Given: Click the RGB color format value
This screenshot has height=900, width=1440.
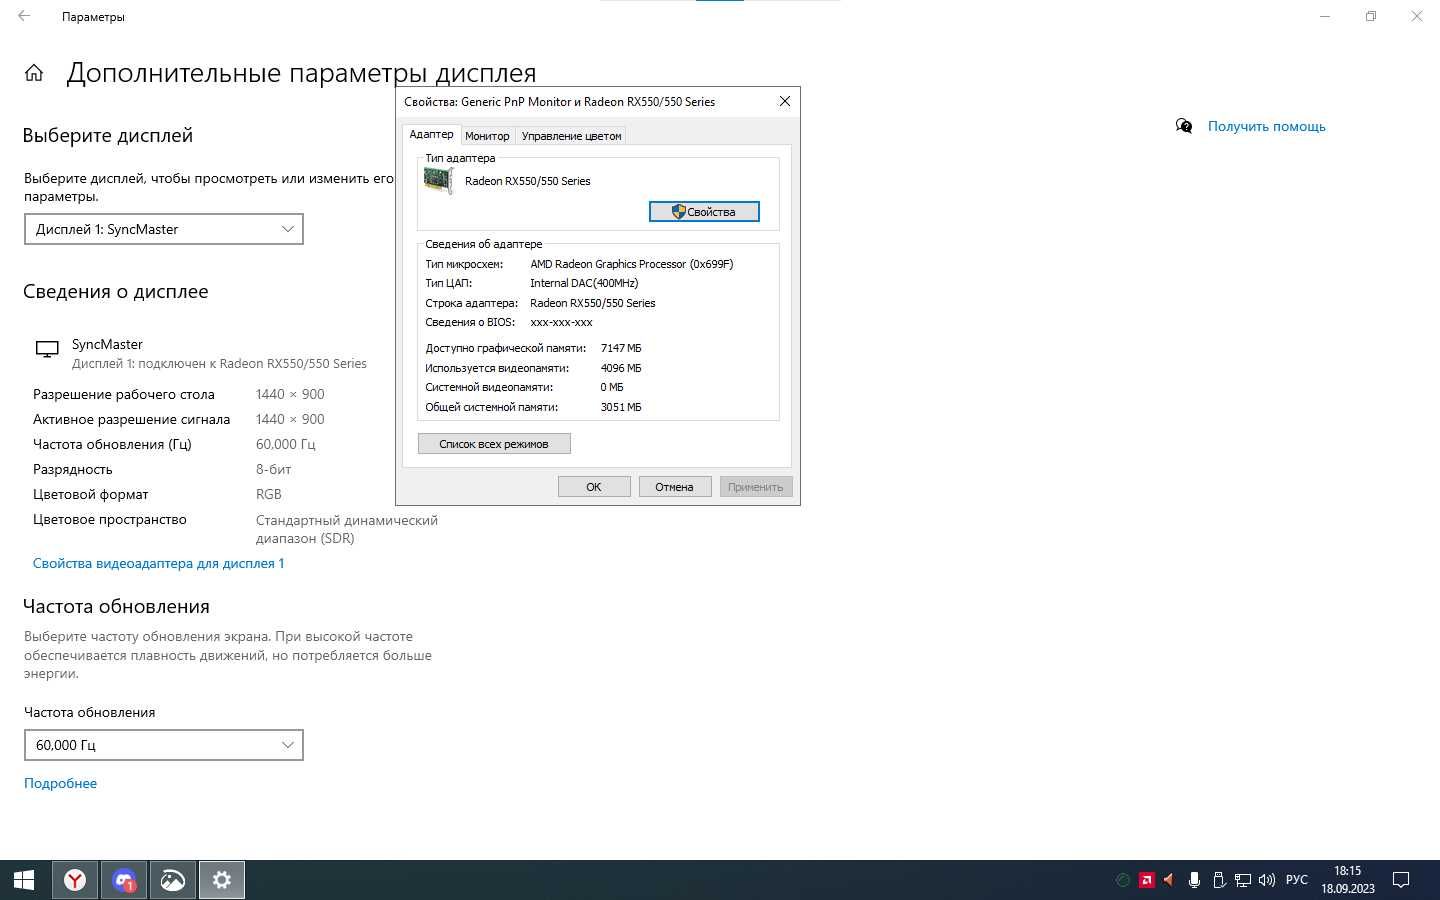Looking at the screenshot, I should pos(269,494).
